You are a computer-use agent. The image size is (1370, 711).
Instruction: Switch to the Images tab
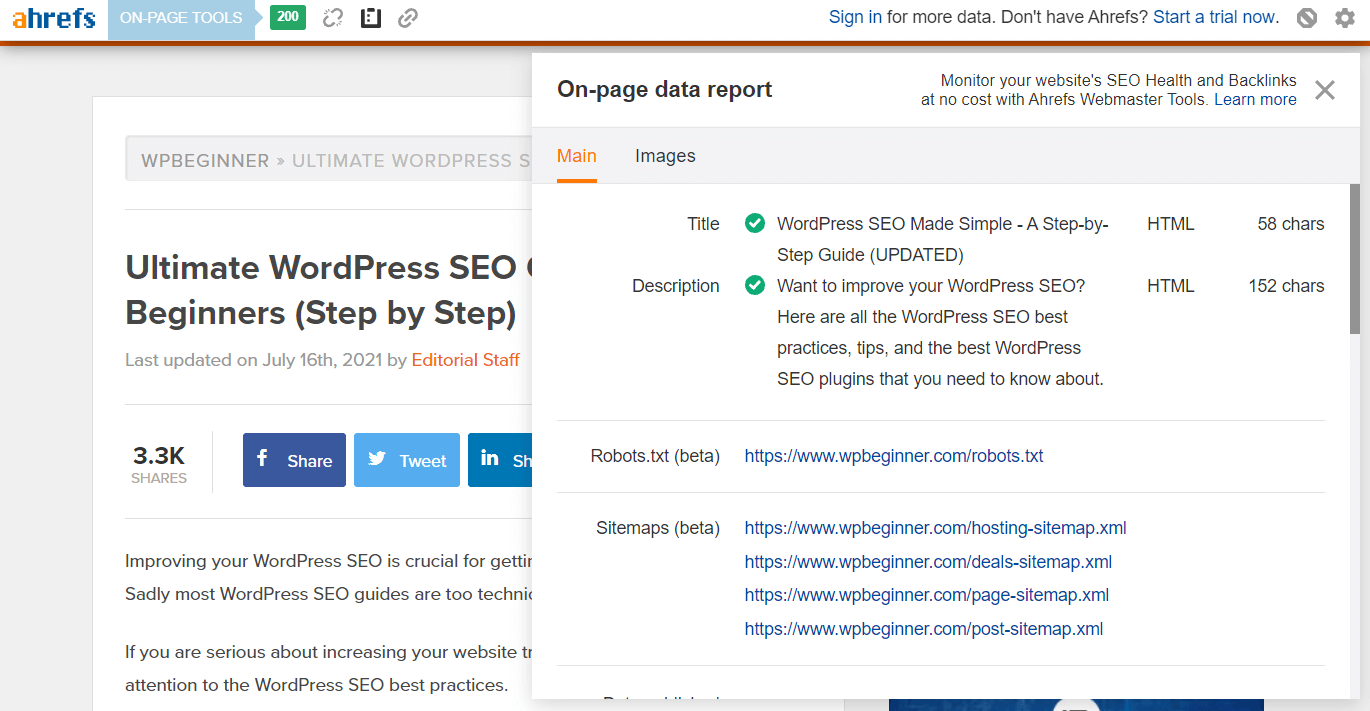click(x=664, y=156)
